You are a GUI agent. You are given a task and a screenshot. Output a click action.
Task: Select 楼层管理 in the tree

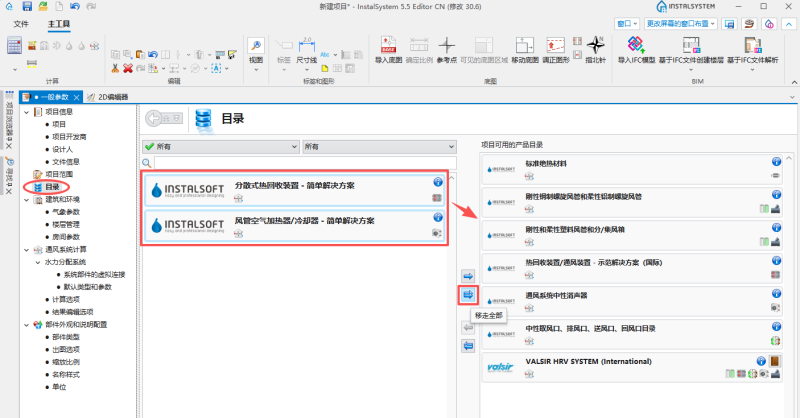(66, 225)
